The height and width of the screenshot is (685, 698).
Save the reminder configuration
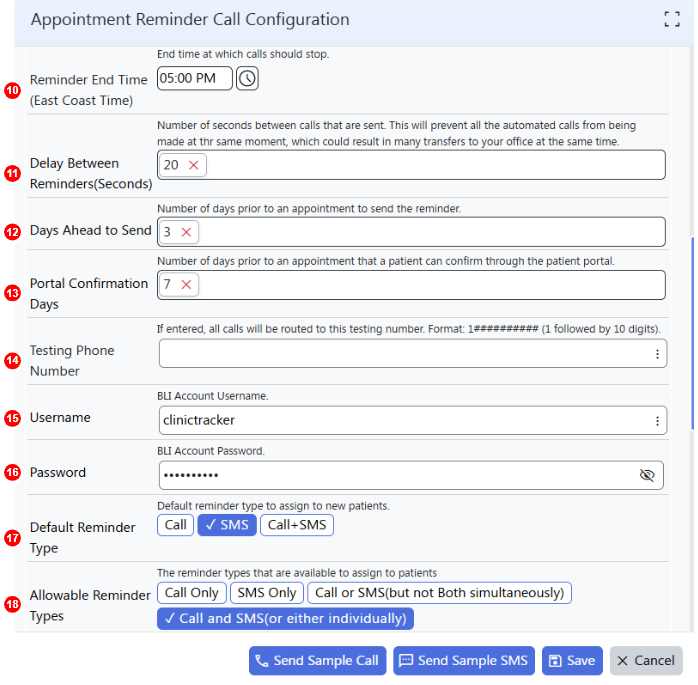pyautogui.click(x=572, y=661)
